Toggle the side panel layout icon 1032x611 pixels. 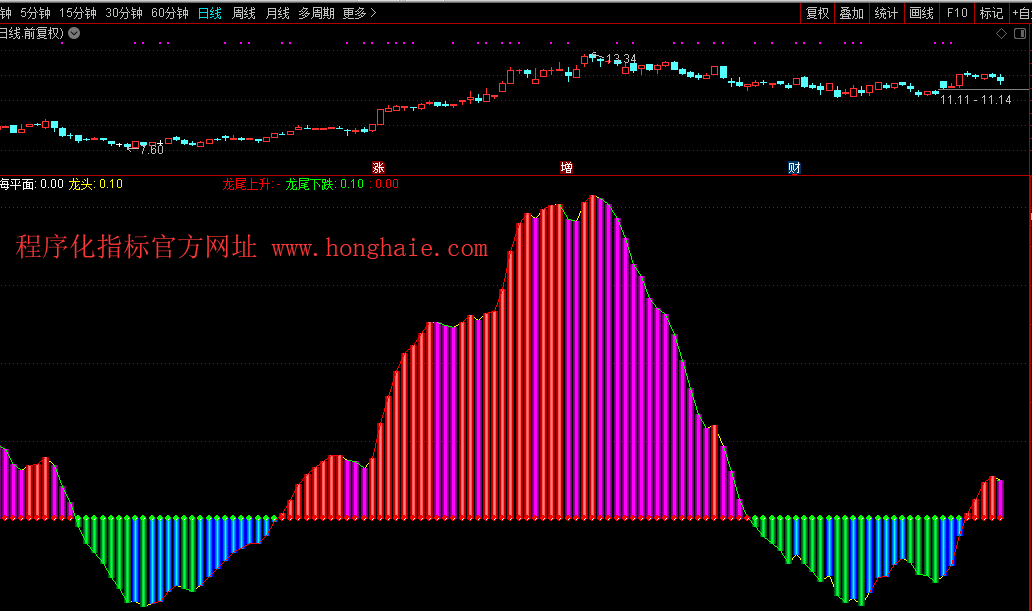click(x=1019, y=33)
